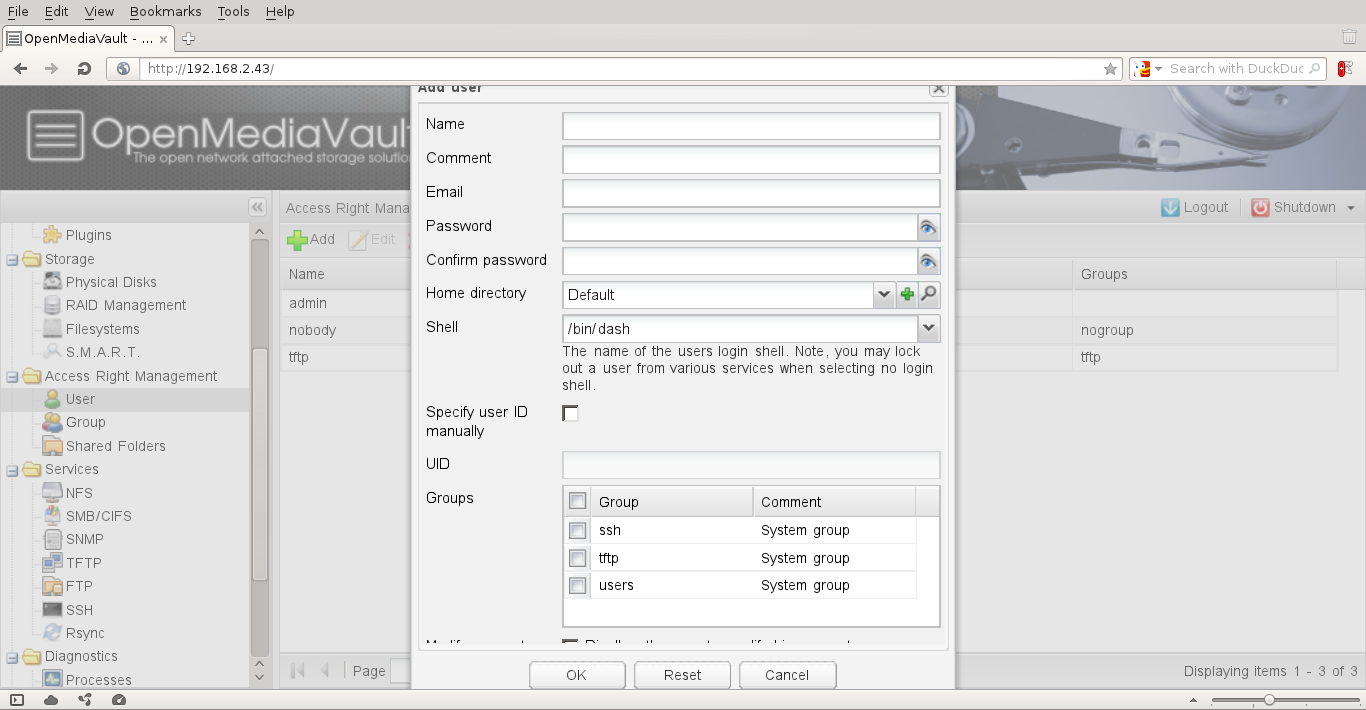Open FTP service settings

[x=68, y=586]
